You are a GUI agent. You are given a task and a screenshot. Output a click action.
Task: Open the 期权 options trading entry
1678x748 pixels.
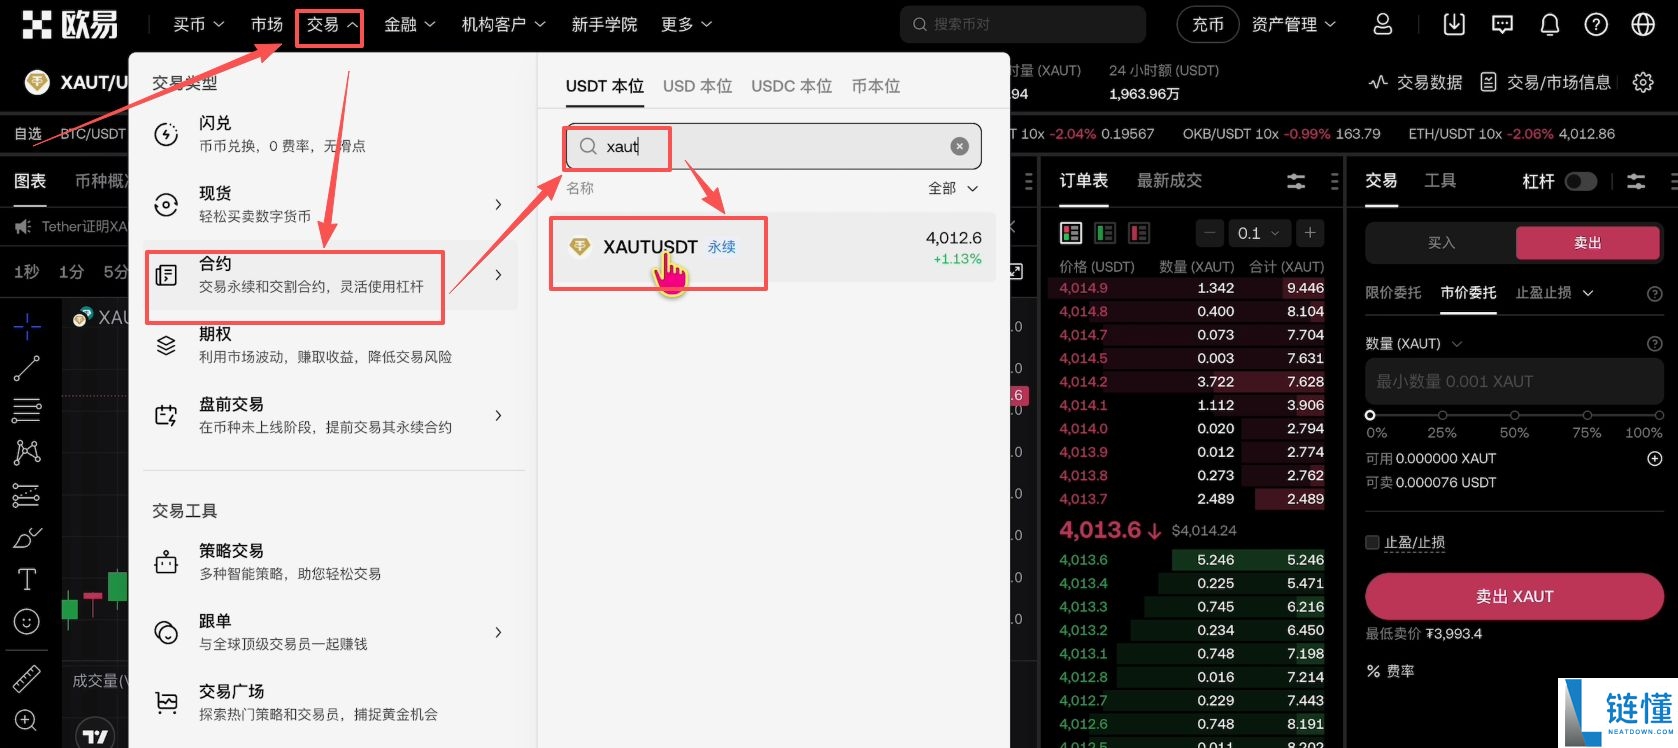(x=331, y=345)
